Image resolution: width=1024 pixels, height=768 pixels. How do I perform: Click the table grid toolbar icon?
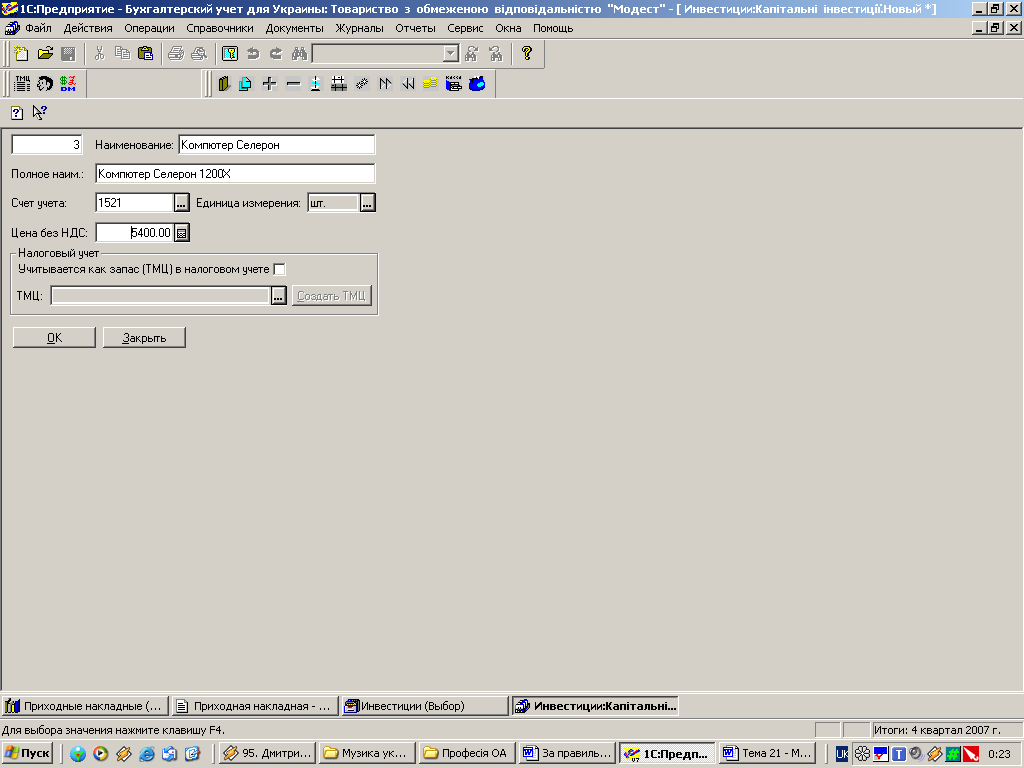(x=338, y=84)
